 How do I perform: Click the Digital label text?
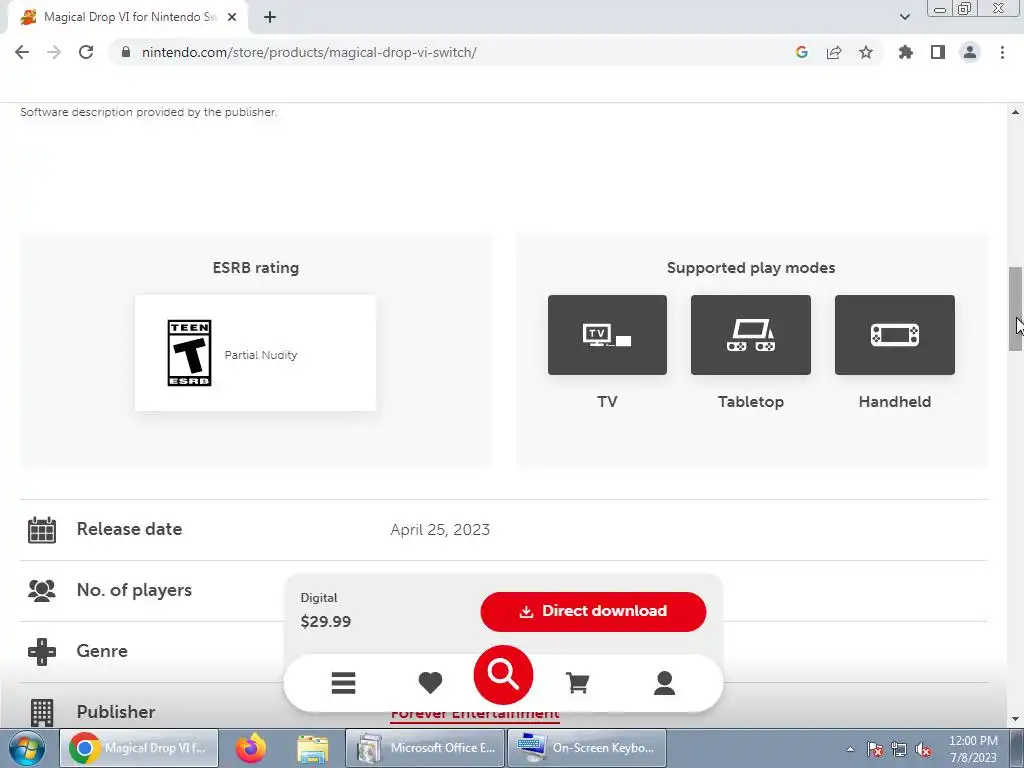(319, 598)
